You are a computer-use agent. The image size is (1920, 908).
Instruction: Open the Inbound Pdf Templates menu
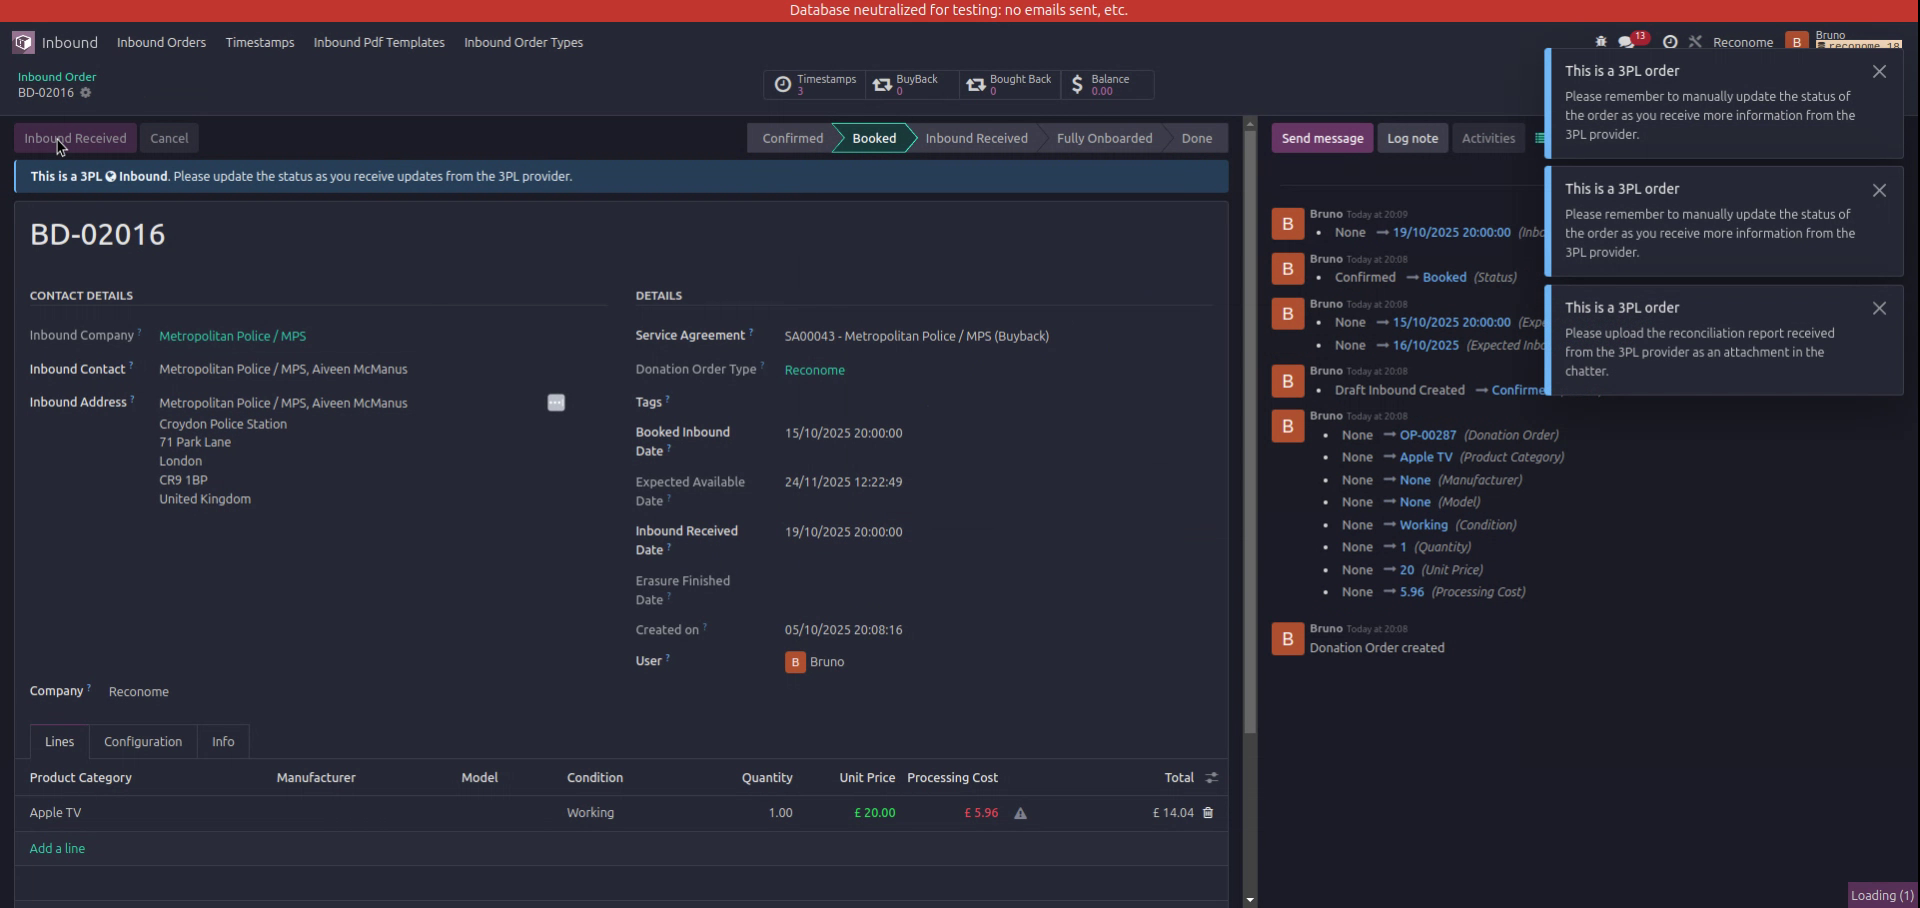tap(378, 42)
